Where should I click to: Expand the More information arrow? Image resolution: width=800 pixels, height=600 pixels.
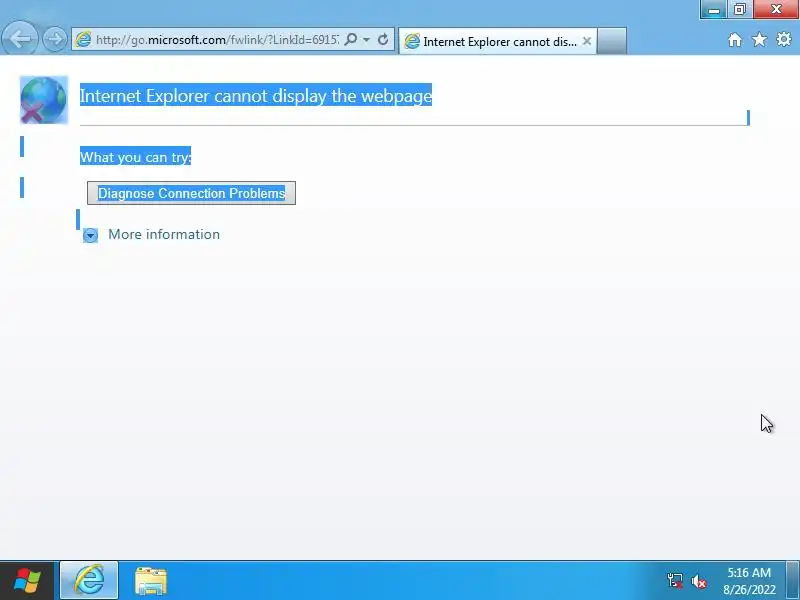(90, 235)
